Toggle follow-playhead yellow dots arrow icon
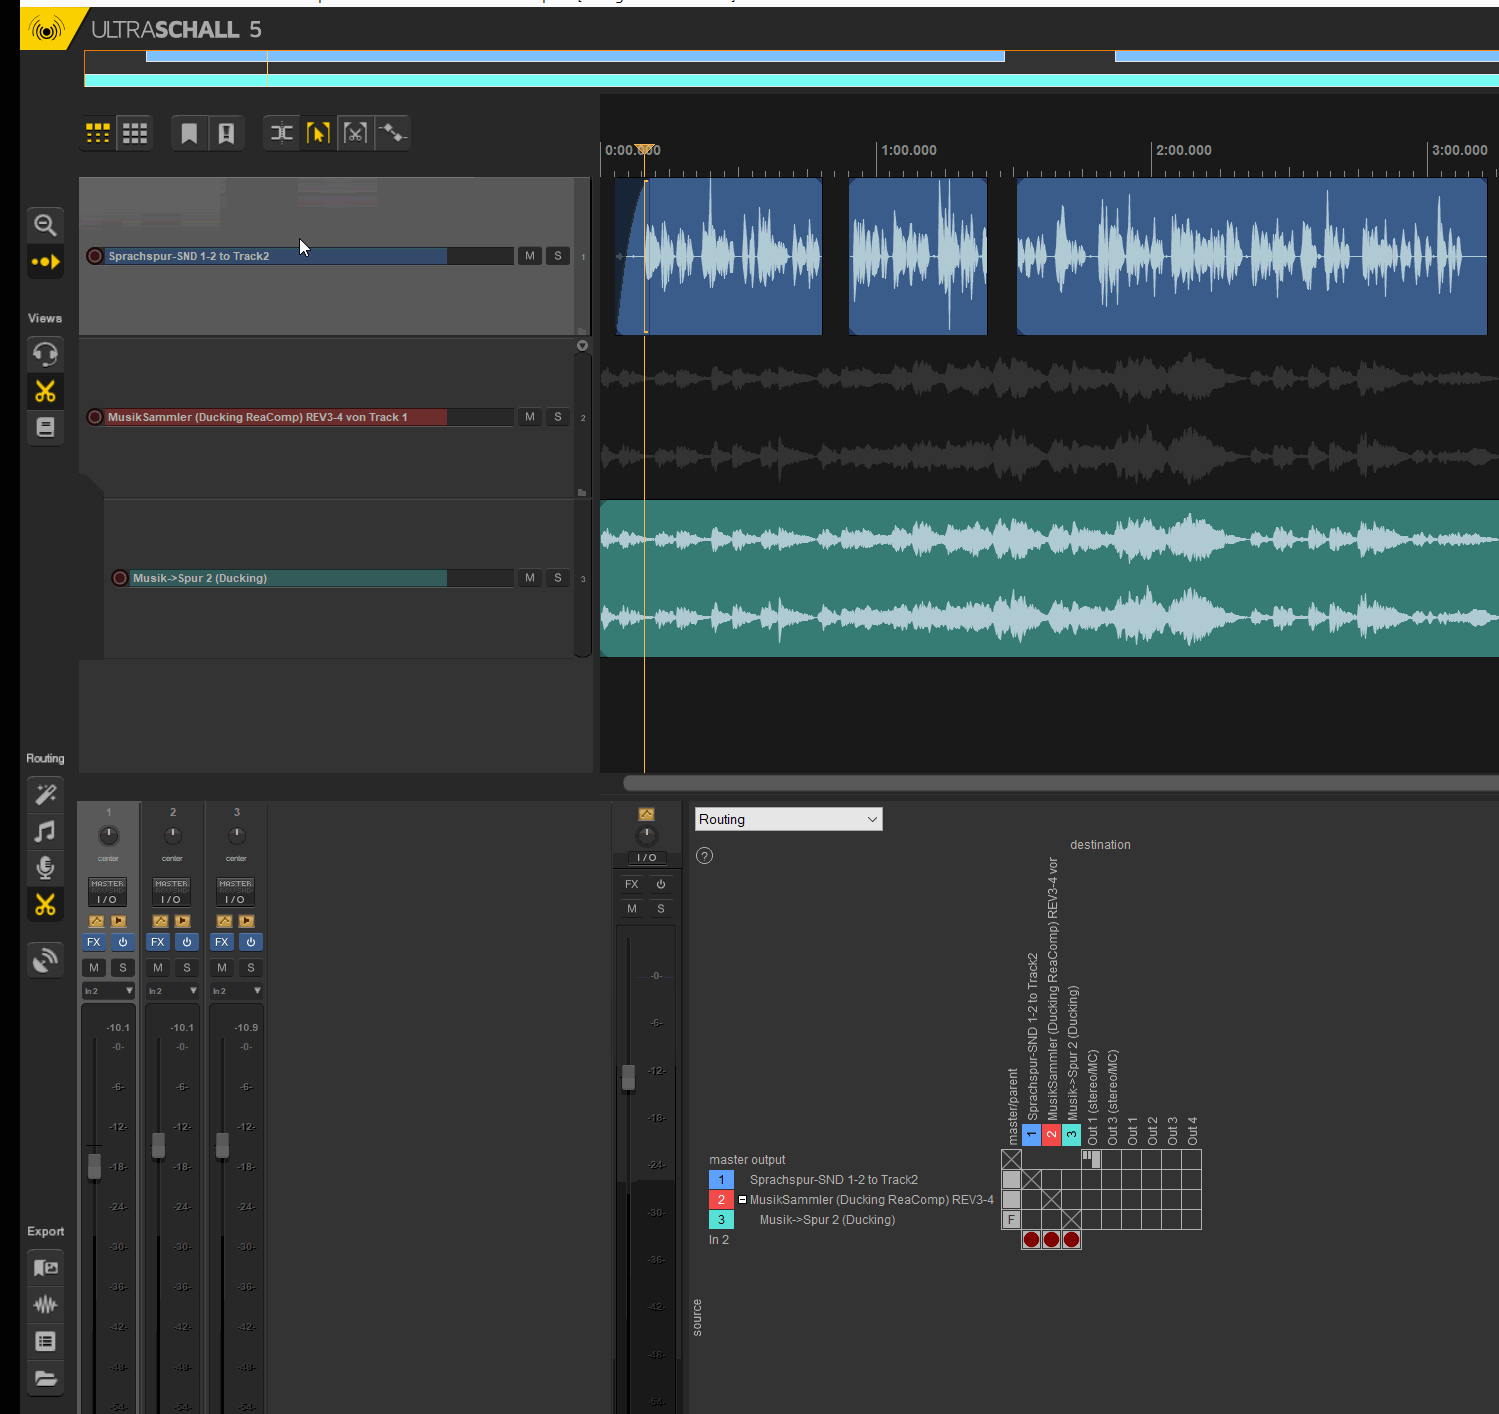Viewport: 1499px width, 1414px height. point(45,262)
